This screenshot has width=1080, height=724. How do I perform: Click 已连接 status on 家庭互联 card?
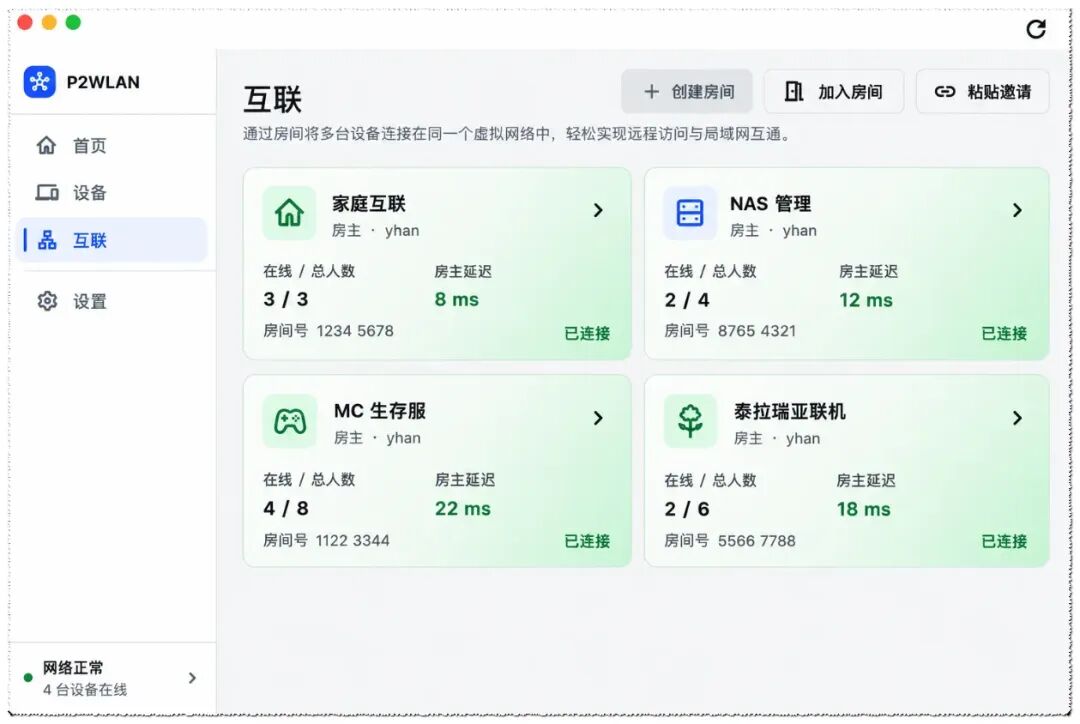pos(587,333)
